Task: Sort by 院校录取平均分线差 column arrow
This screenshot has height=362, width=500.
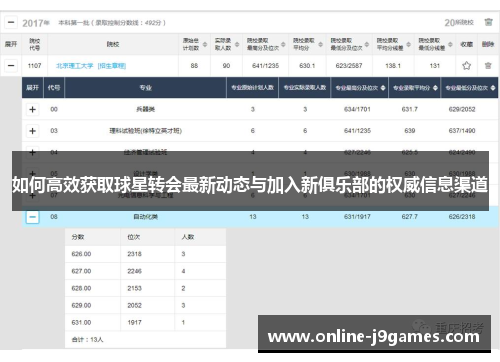Action: (x=408, y=44)
